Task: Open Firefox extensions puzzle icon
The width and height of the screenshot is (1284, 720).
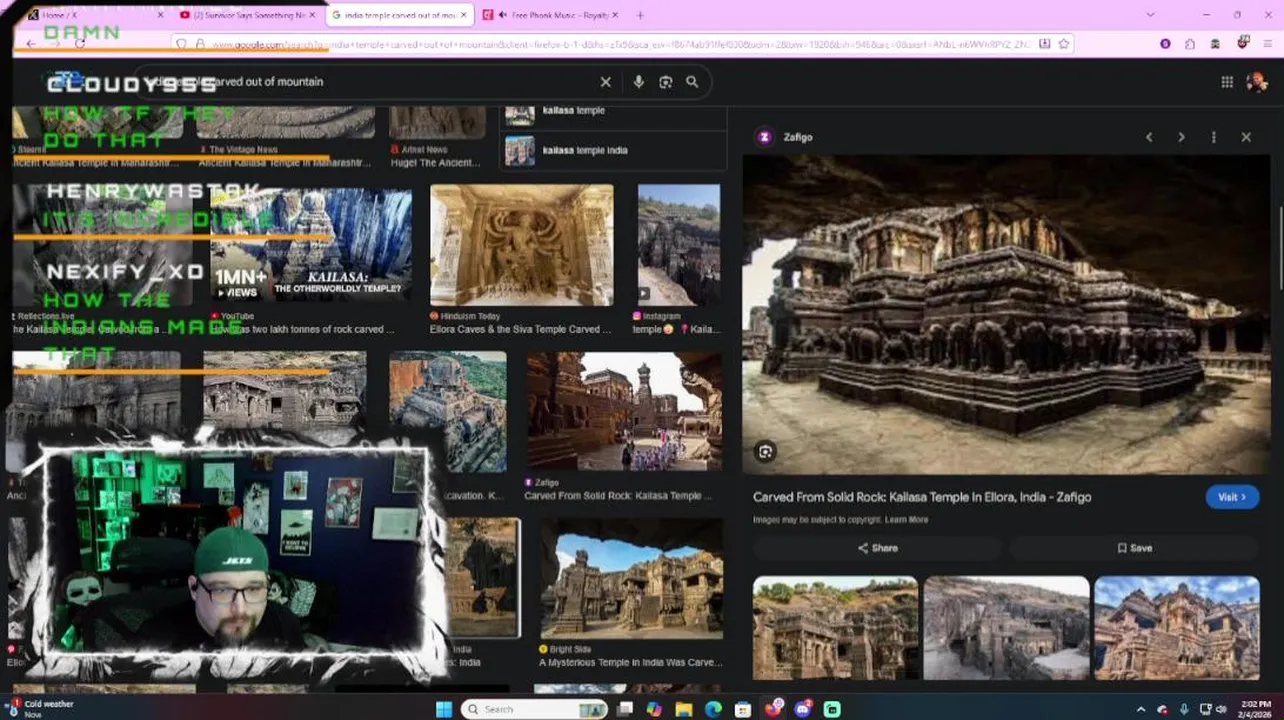Action: (x=1190, y=44)
